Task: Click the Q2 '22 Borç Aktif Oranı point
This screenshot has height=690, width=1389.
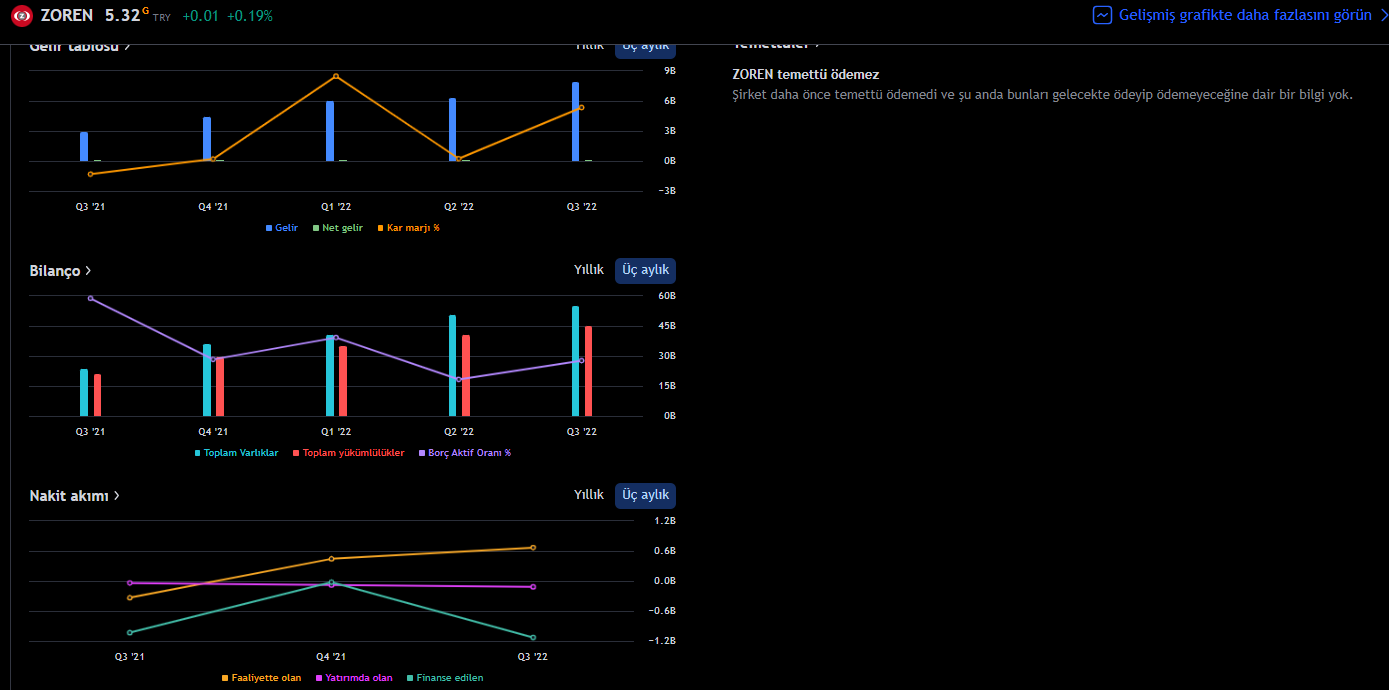Action: (x=459, y=379)
